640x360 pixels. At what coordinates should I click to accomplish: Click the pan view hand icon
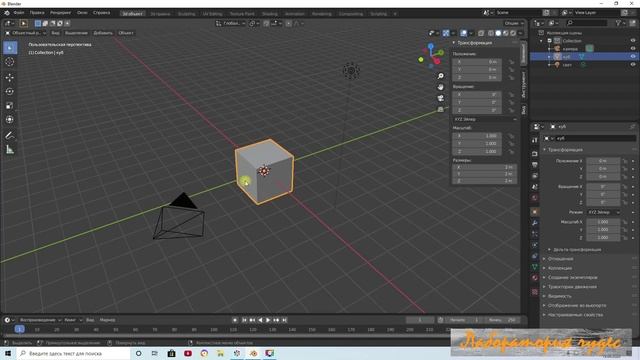[440, 87]
